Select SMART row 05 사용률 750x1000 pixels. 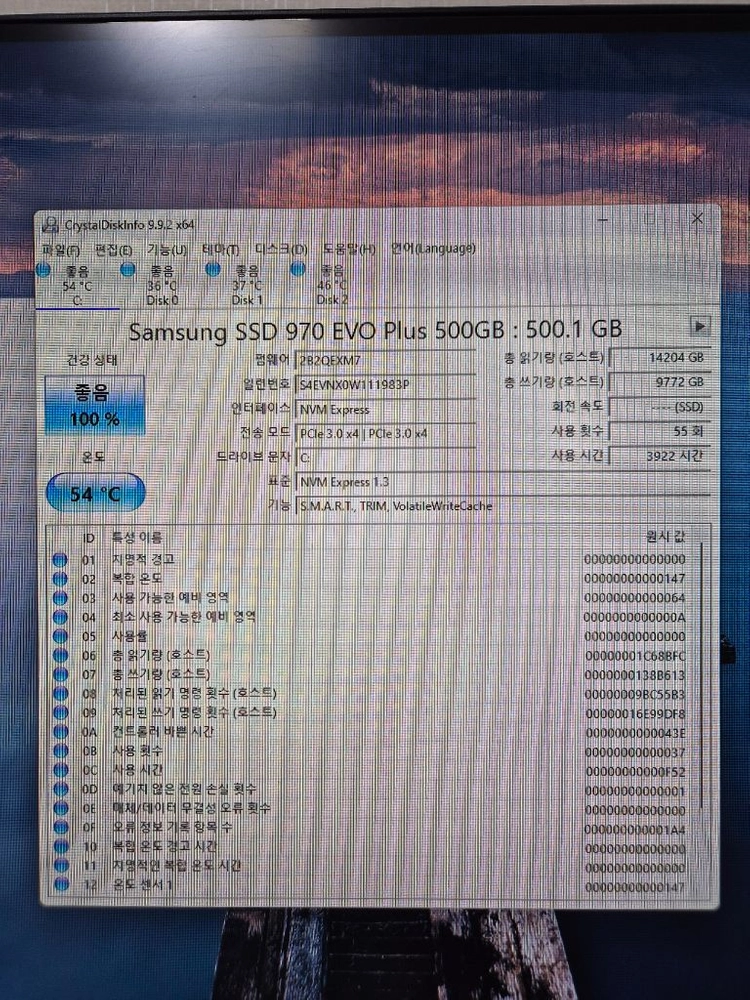372,636
